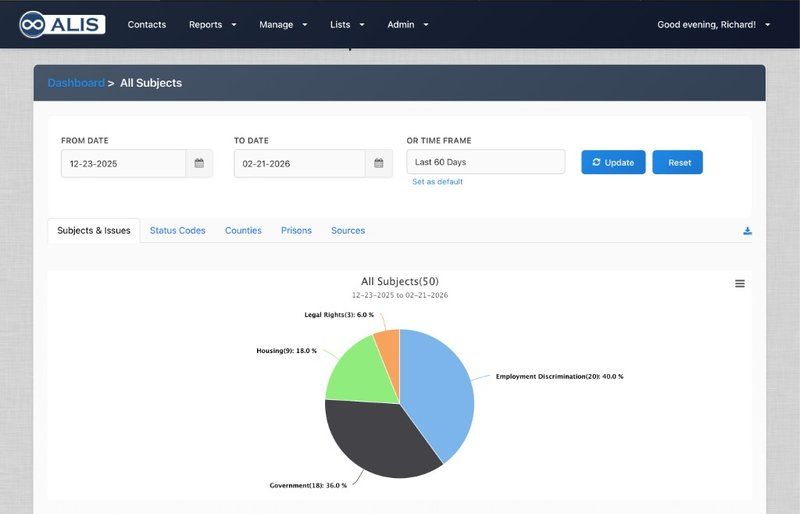Open the To Date calendar picker

[379, 163]
